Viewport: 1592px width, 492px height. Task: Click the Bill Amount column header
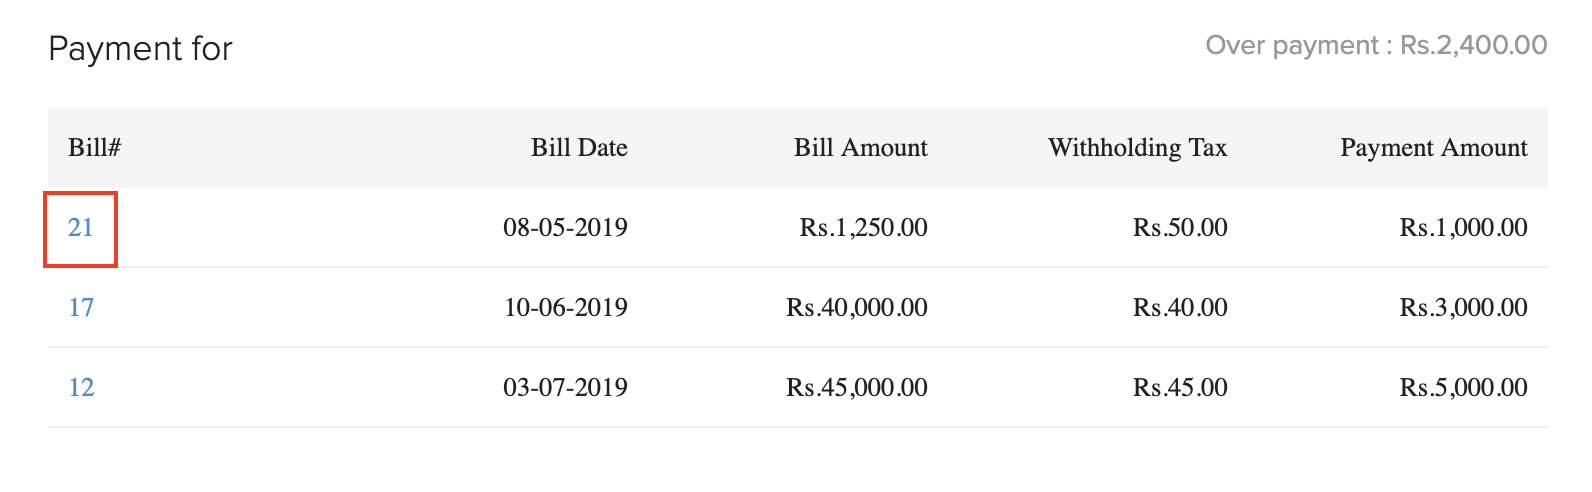coord(860,148)
